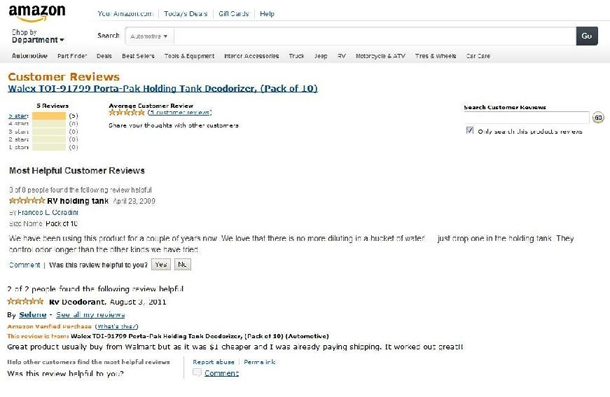Open the Today's Deals page
The image size is (610, 397).
tap(186, 14)
